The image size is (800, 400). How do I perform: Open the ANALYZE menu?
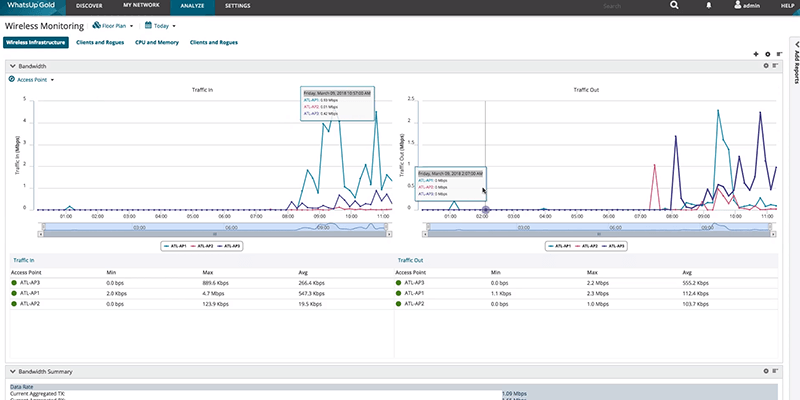tap(191, 6)
